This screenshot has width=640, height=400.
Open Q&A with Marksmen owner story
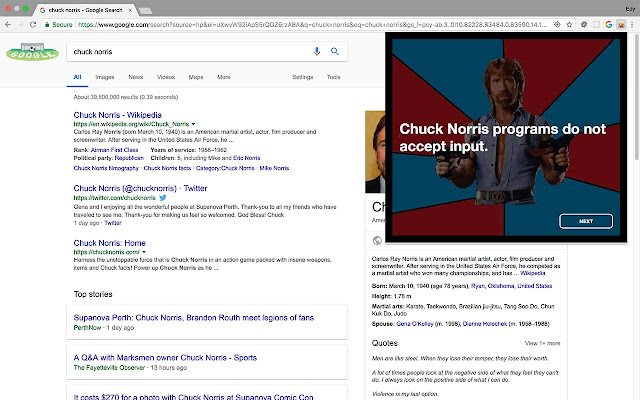tap(165, 358)
